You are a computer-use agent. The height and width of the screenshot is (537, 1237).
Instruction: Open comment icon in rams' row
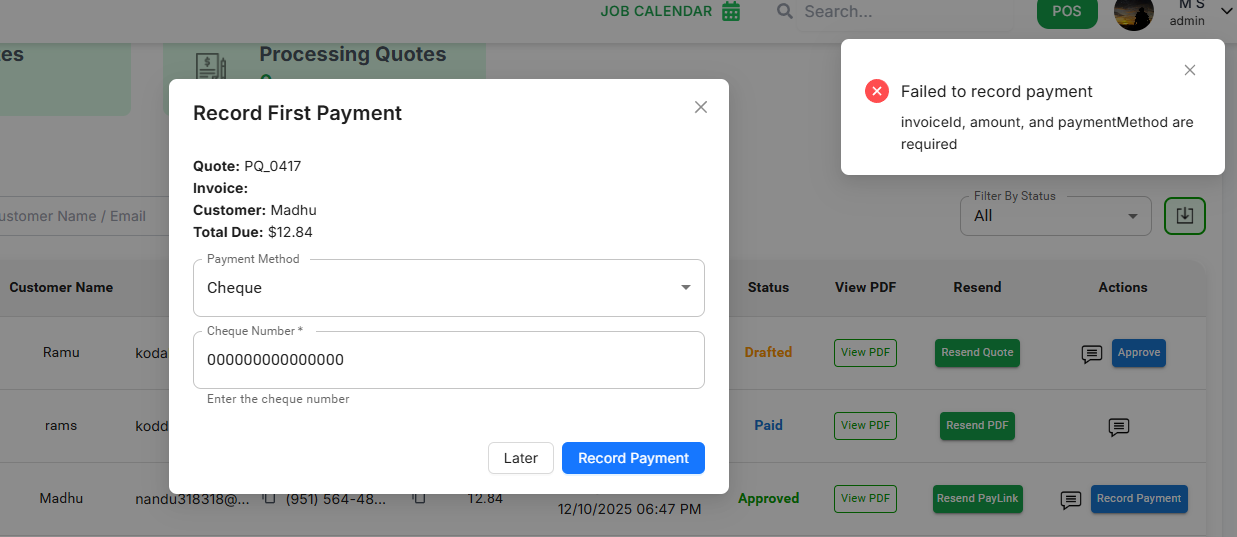point(1119,427)
